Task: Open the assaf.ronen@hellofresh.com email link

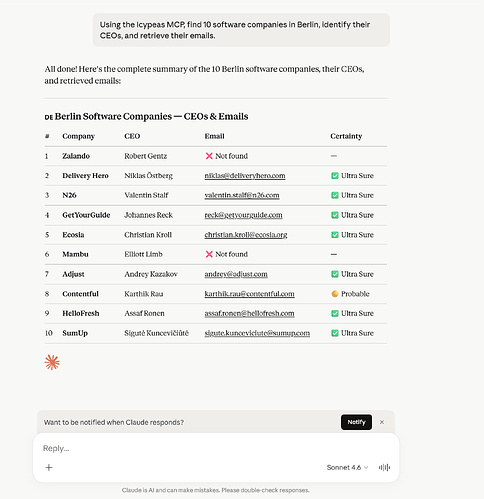Action: (250, 313)
